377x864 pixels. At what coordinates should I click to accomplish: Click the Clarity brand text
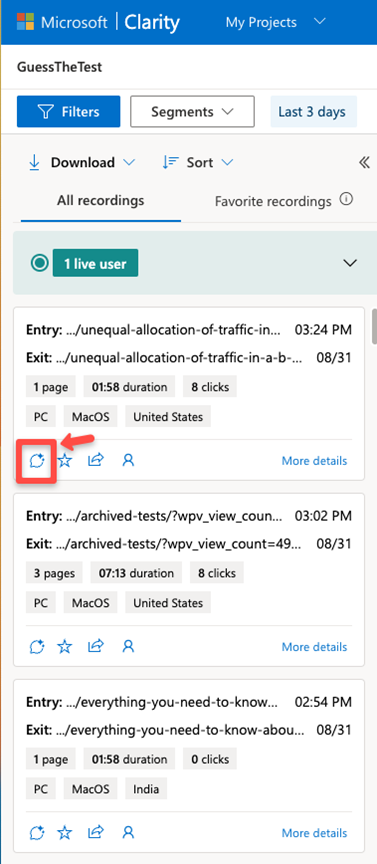(x=152, y=23)
